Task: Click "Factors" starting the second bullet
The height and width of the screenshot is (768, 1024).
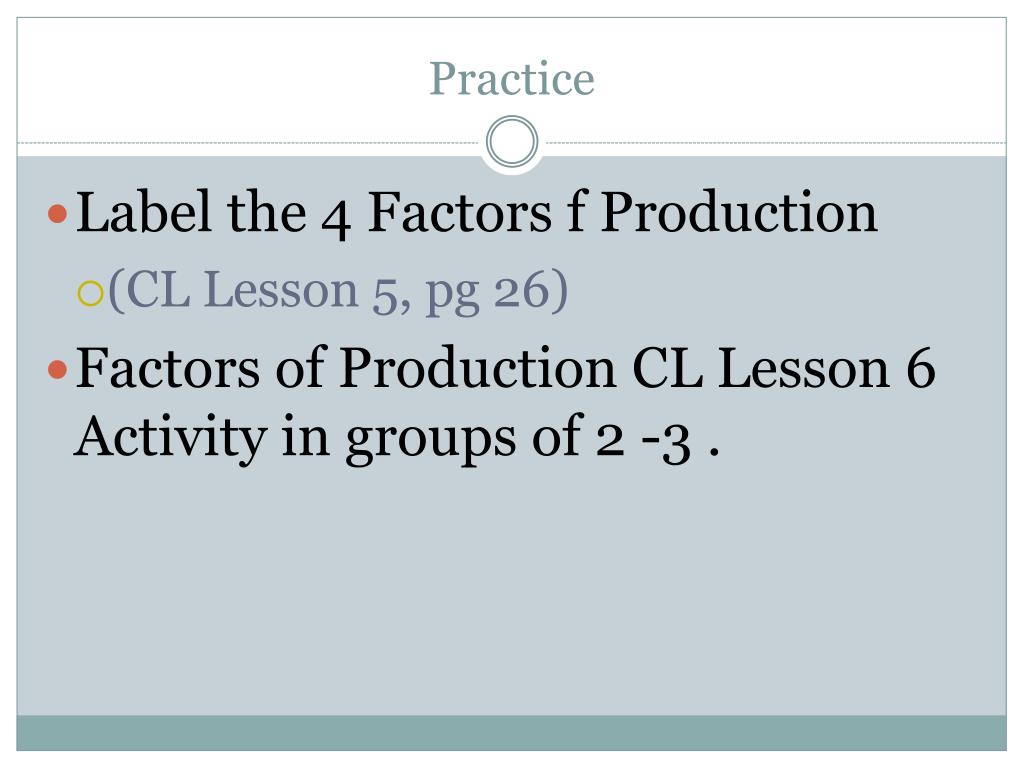Action: click(x=168, y=368)
